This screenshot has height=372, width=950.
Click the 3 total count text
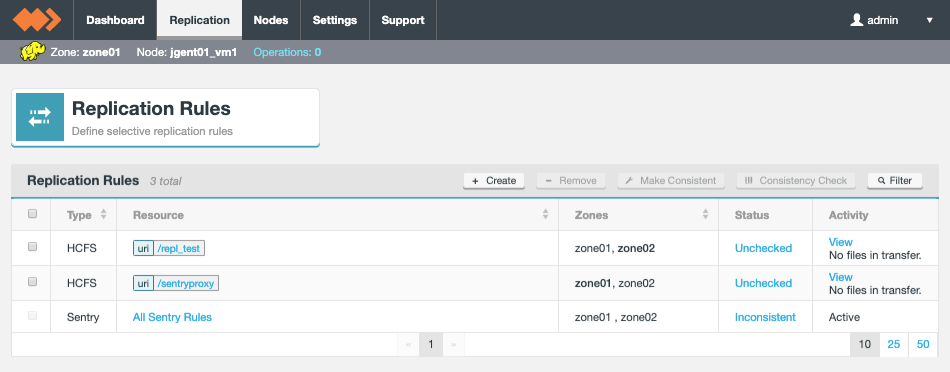(x=165, y=181)
